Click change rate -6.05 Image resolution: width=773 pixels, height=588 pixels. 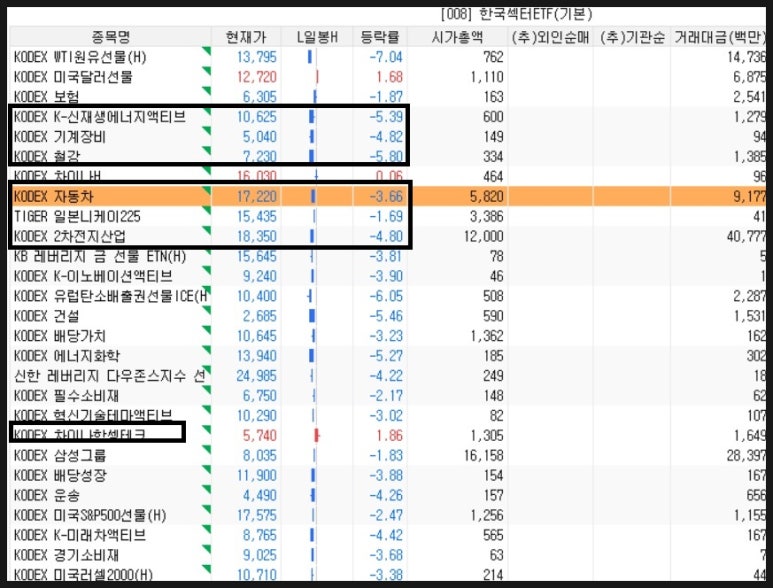pyautogui.click(x=386, y=296)
